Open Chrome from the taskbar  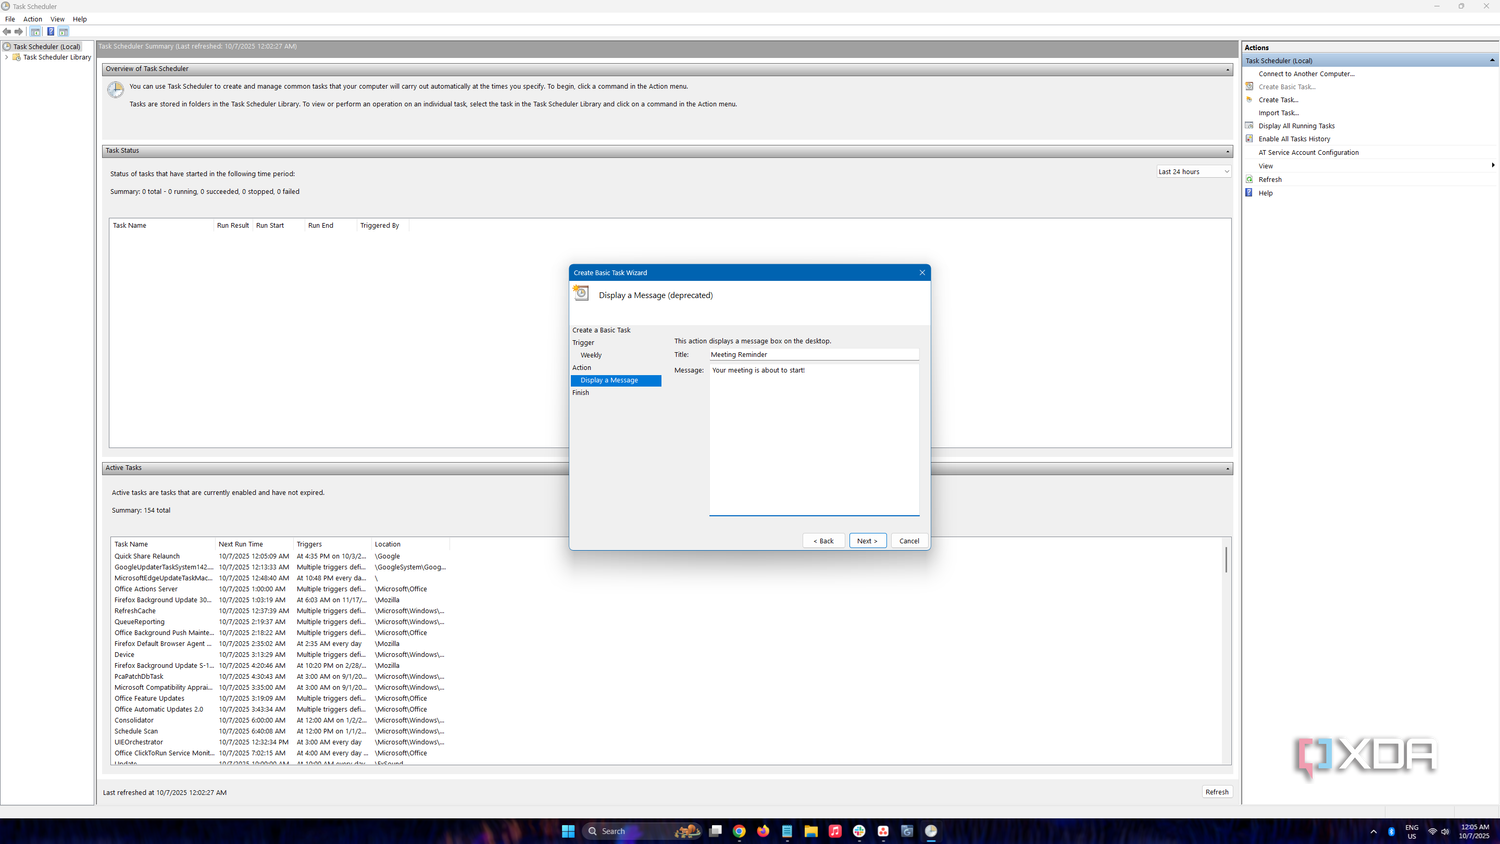739,831
